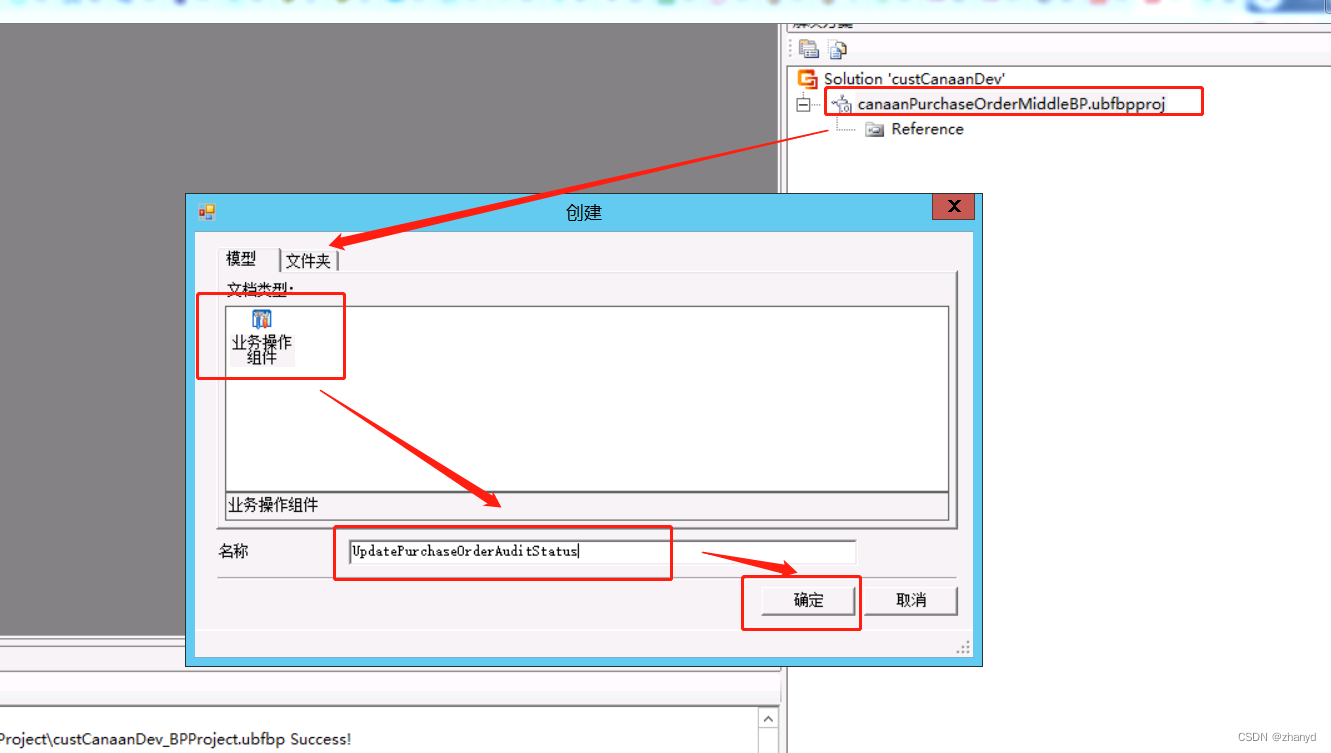The image size is (1331, 753).
Task: Click the Solution 'custCanaanDev' orange icon
Action: pyautogui.click(x=807, y=79)
